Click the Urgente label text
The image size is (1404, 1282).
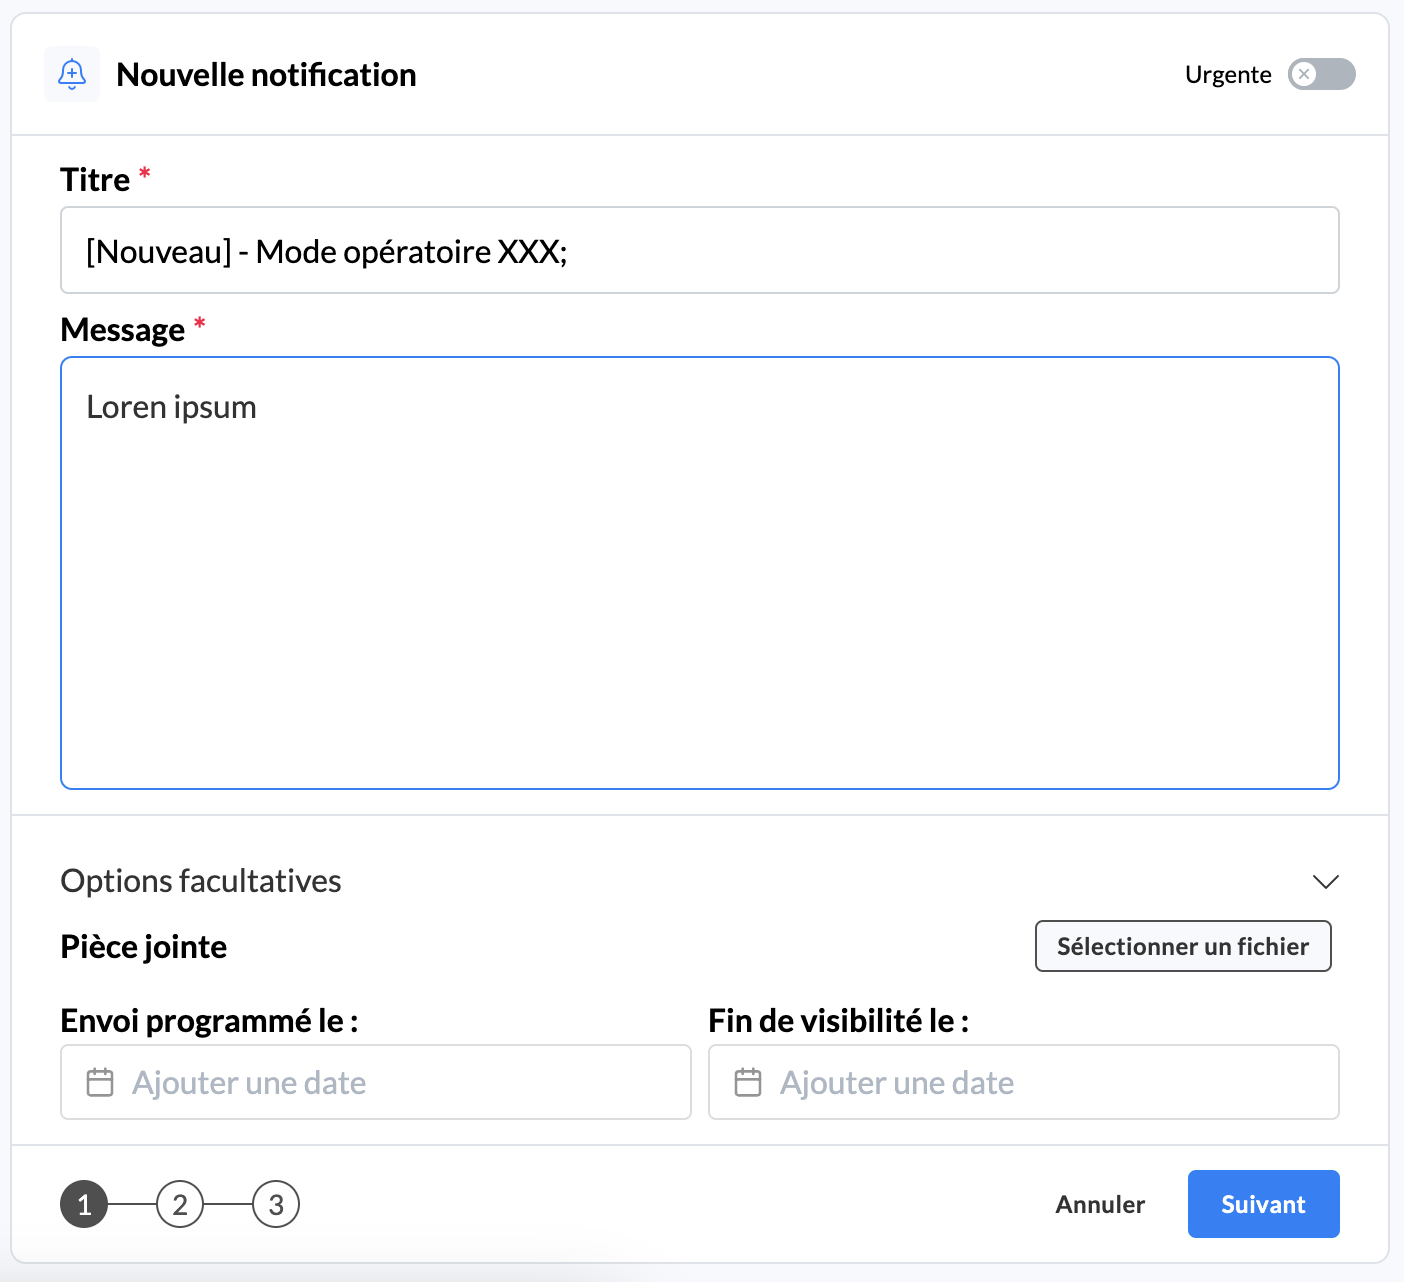point(1227,75)
